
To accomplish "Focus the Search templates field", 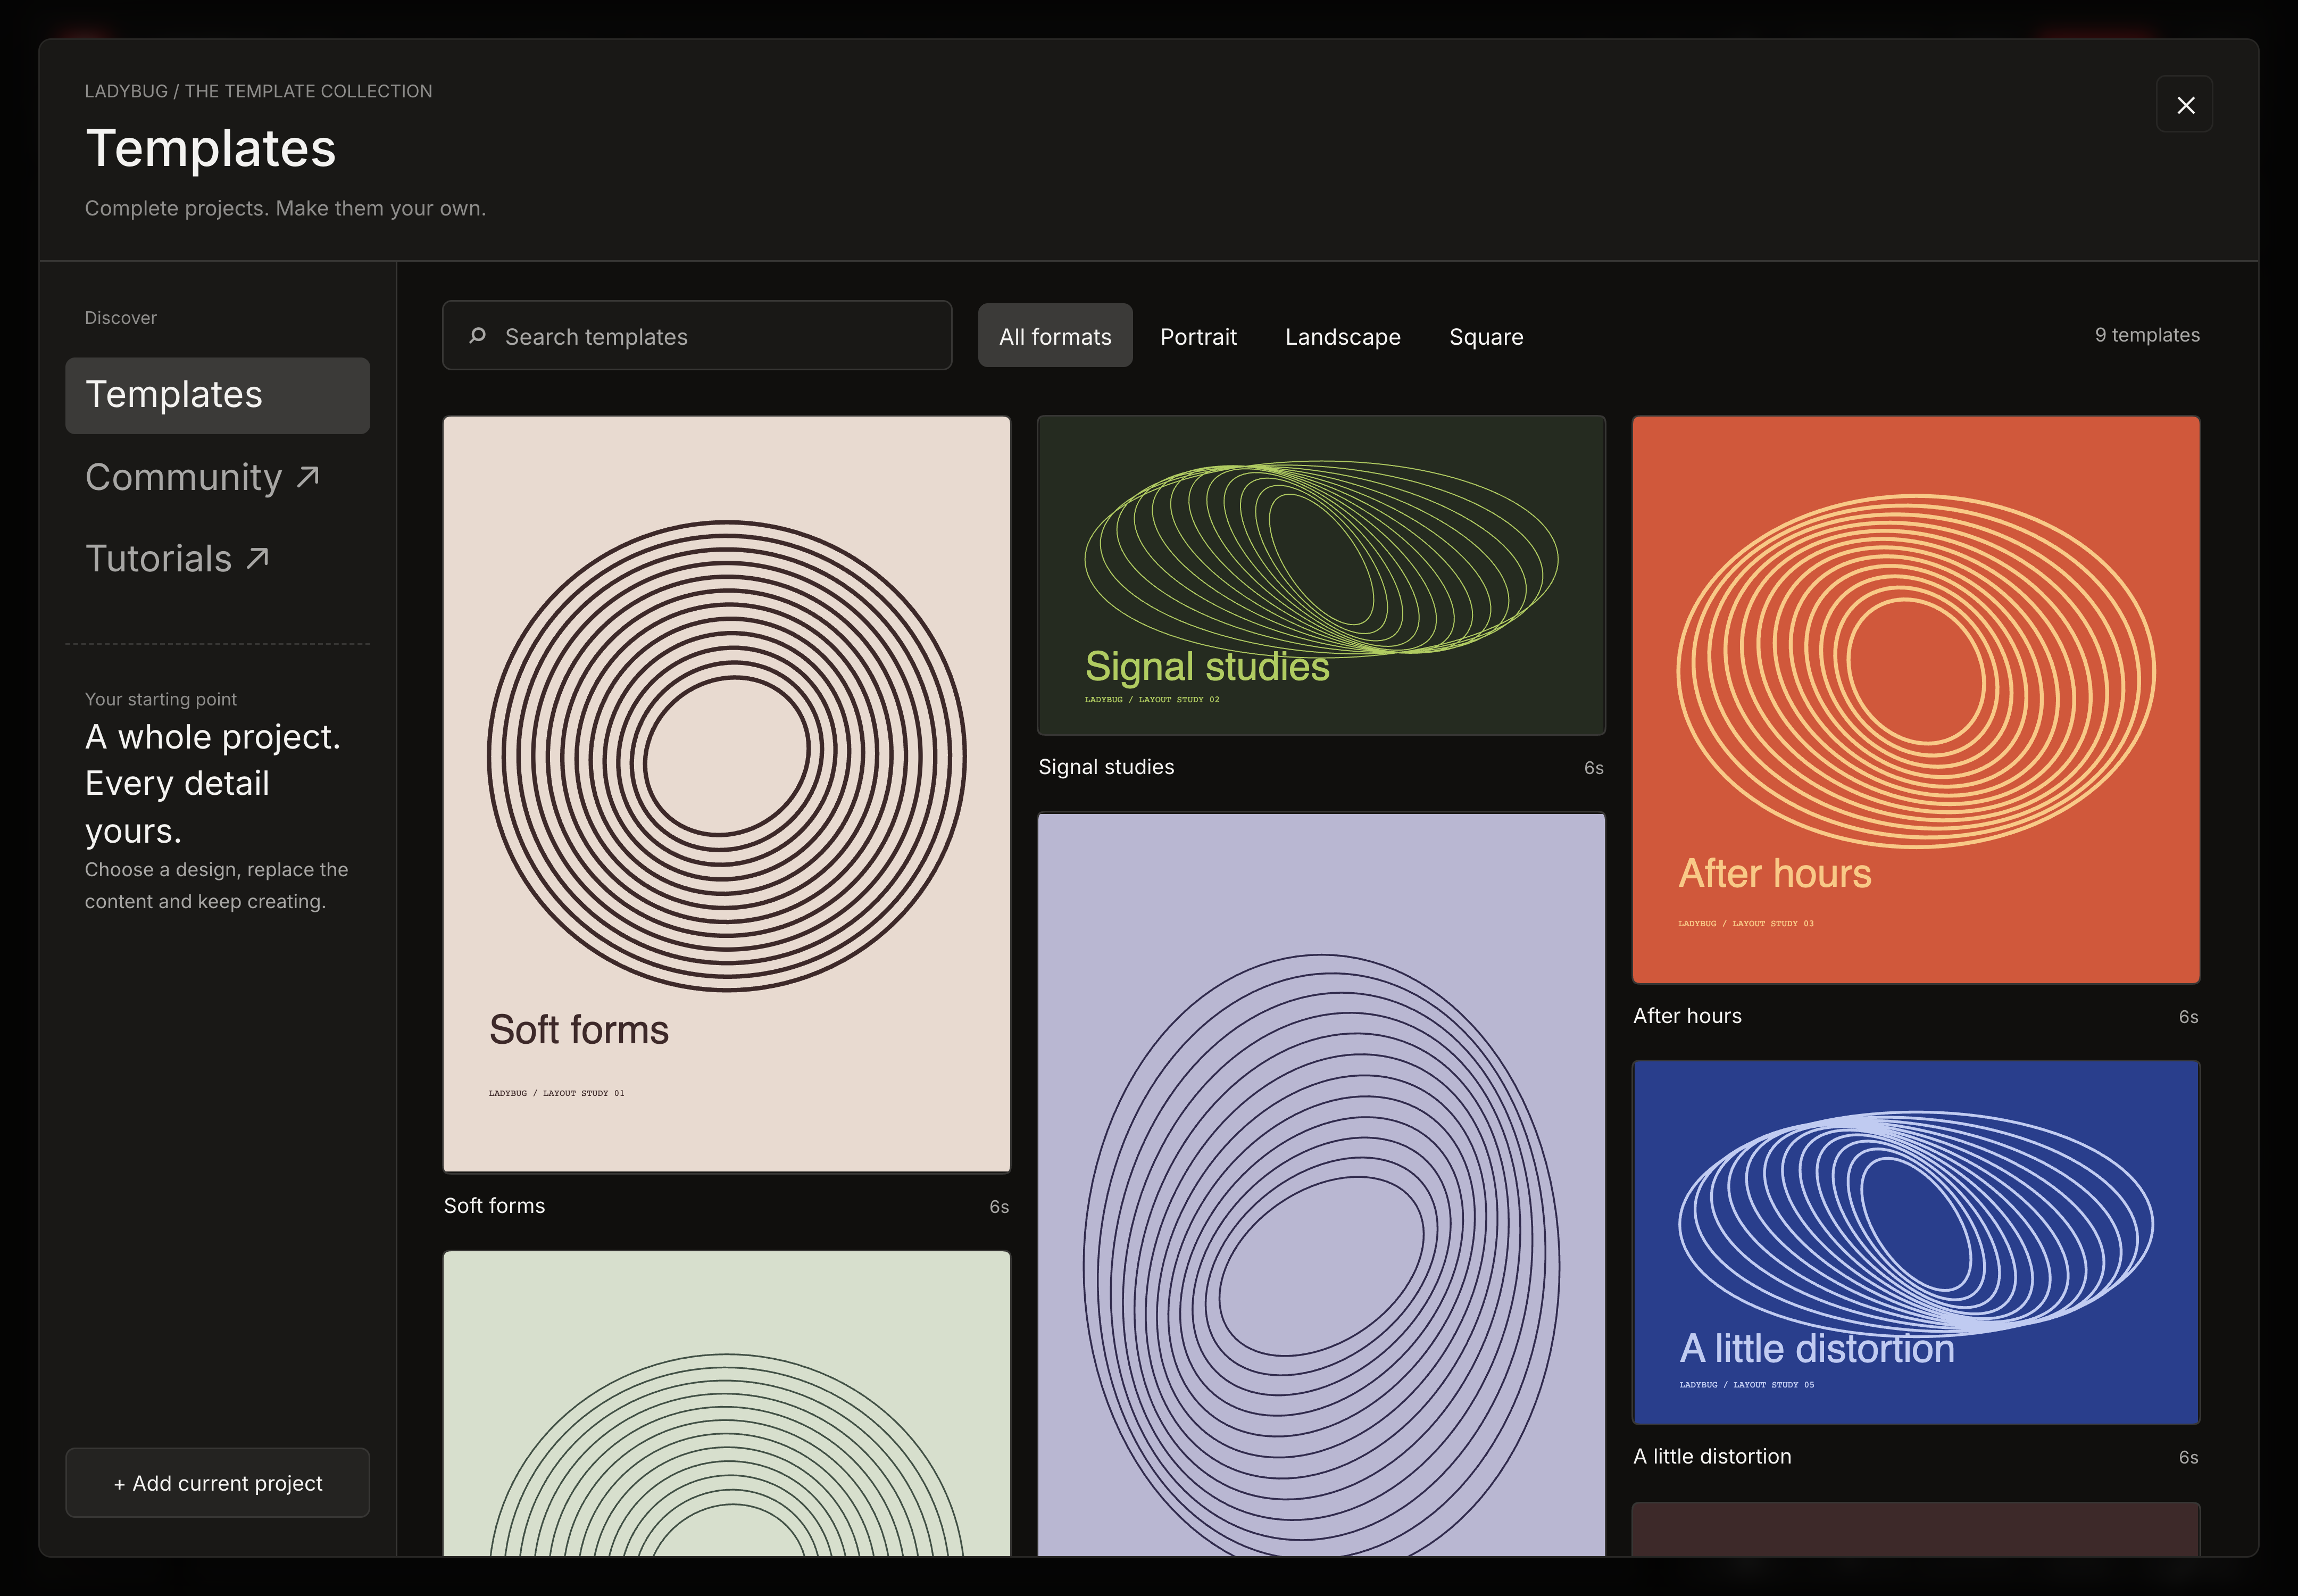I will tap(697, 336).
